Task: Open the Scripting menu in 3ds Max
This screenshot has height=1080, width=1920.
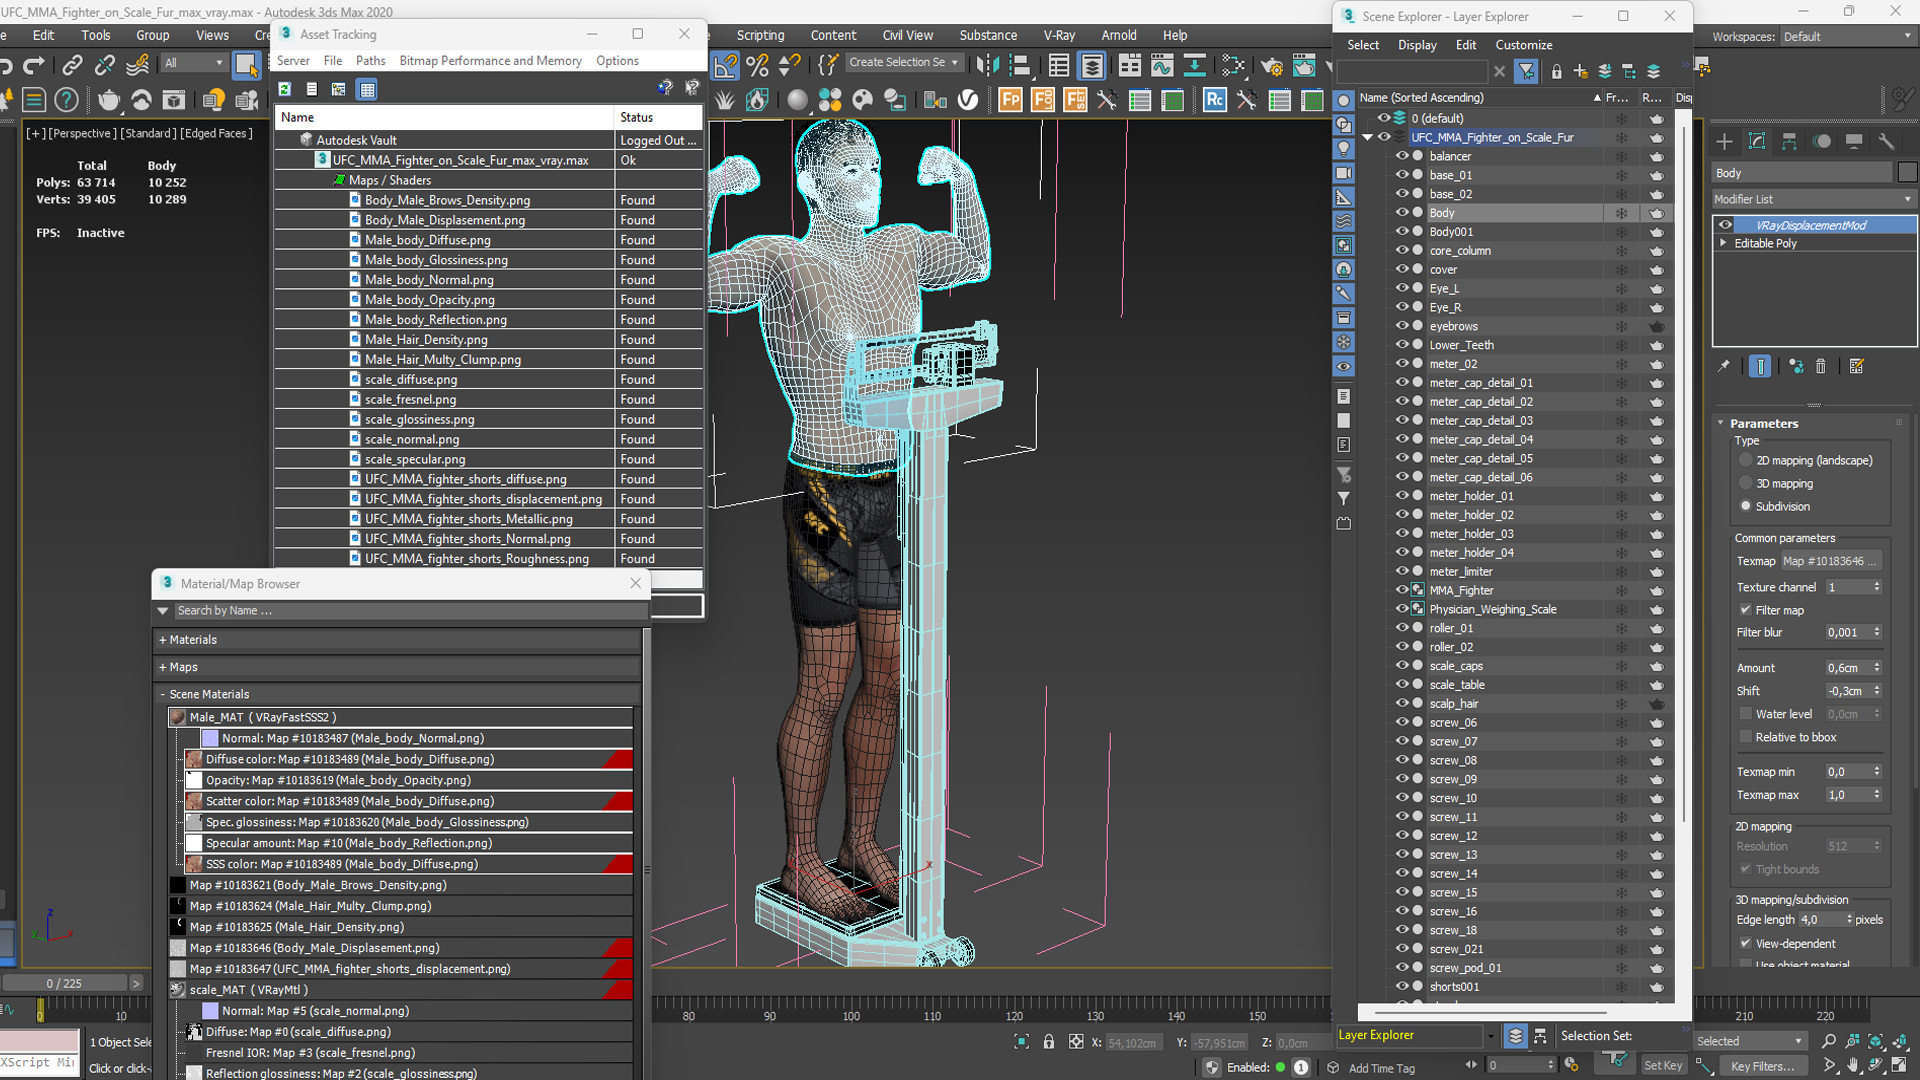Action: coord(760,34)
